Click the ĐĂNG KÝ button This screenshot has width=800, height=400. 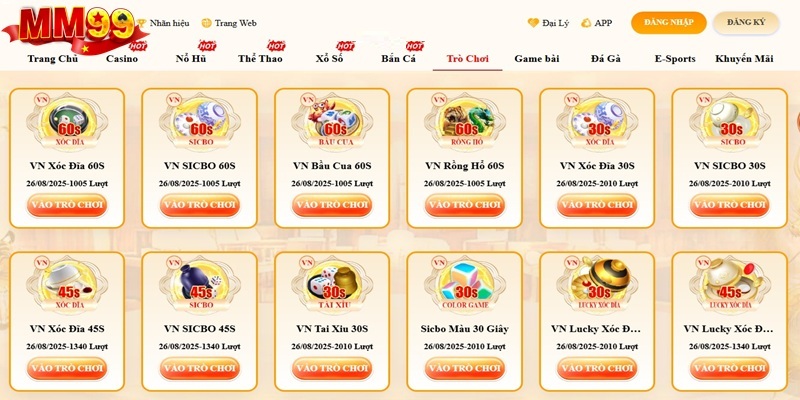click(746, 23)
